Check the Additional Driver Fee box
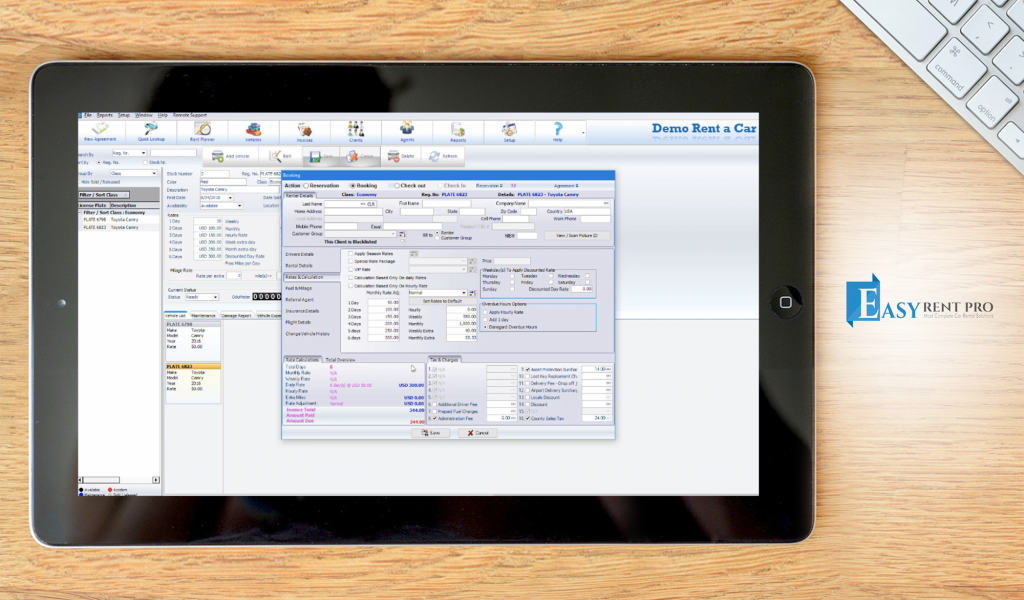Viewport: 1024px width, 600px height. pyautogui.click(x=433, y=404)
